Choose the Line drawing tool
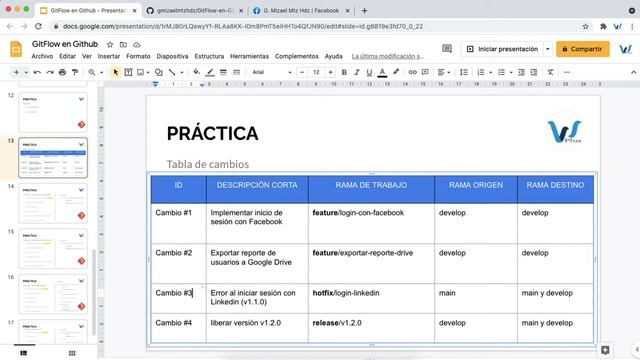The image size is (640, 360). [172, 72]
